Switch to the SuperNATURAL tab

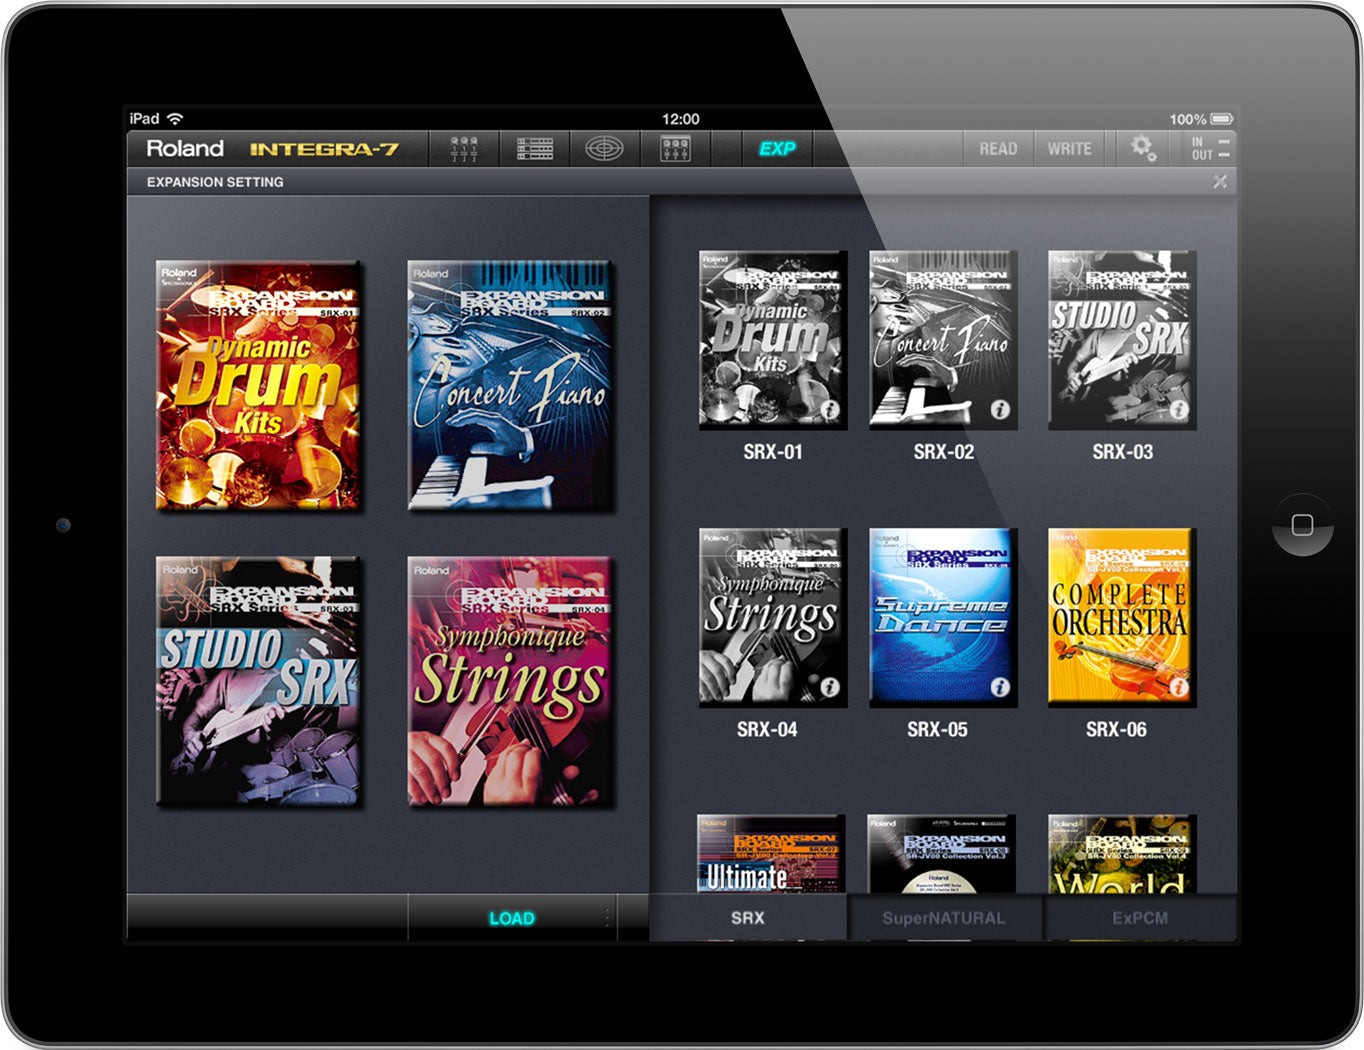click(944, 918)
